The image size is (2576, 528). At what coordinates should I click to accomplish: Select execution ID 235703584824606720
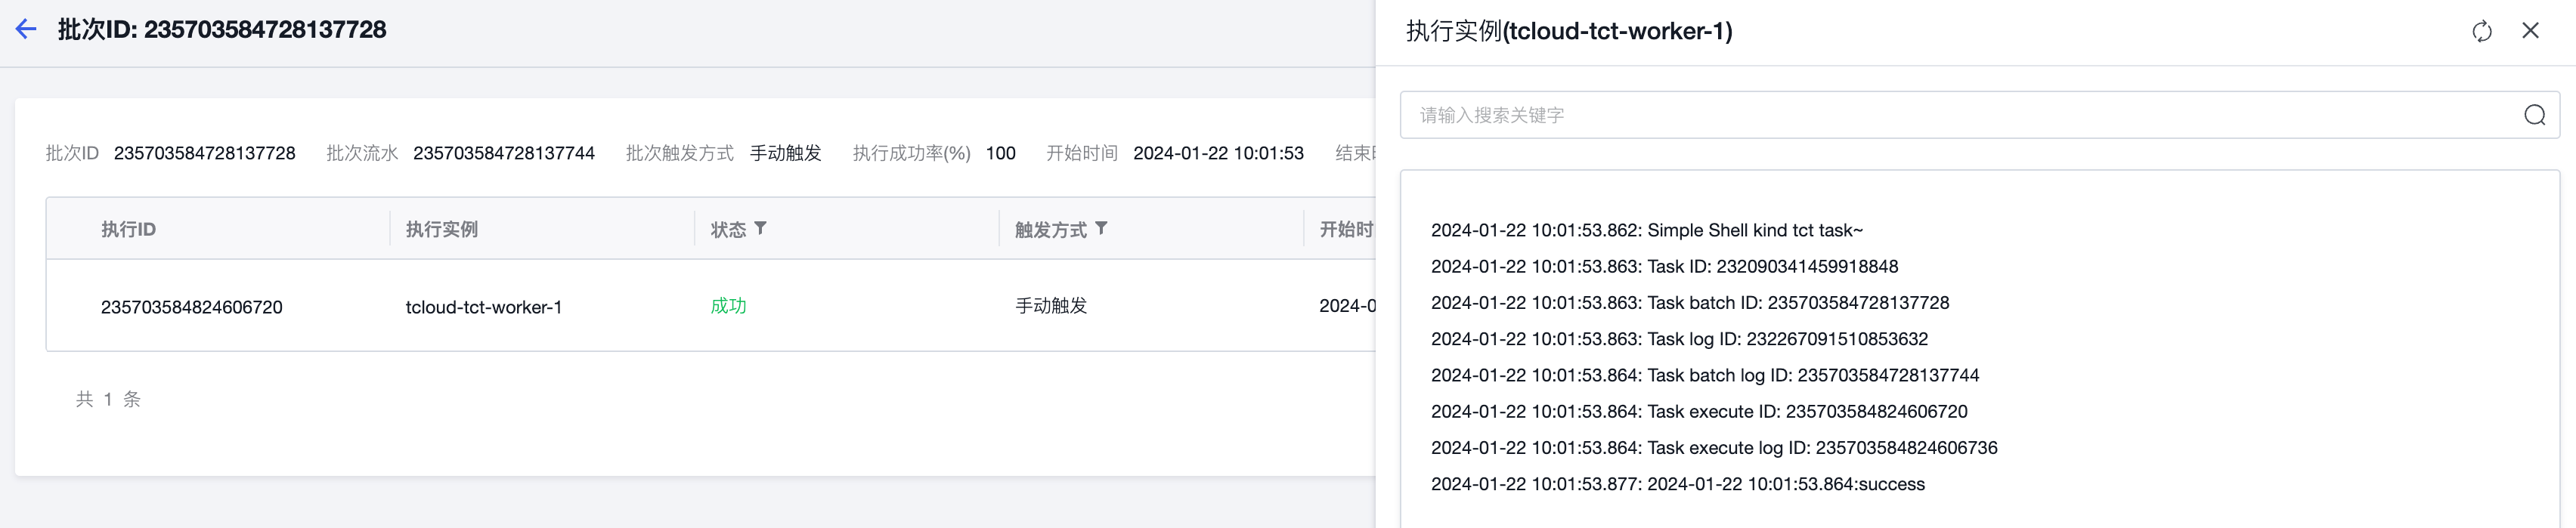click(x=192, y=307)
